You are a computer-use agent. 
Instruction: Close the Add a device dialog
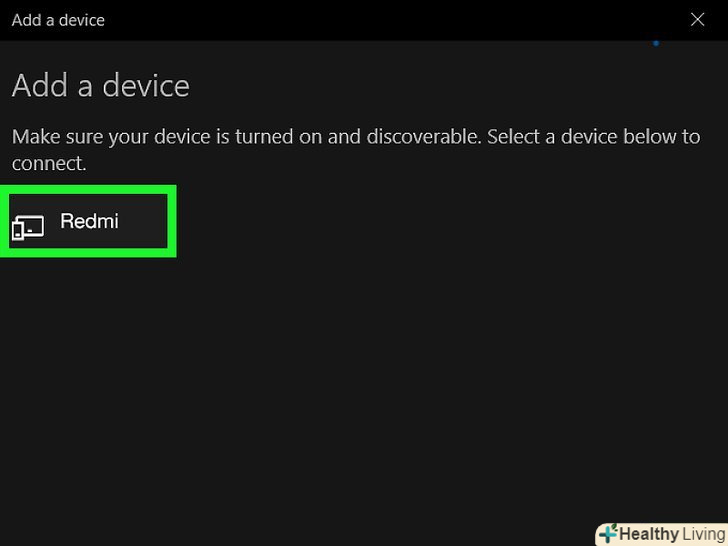(697, 20)
